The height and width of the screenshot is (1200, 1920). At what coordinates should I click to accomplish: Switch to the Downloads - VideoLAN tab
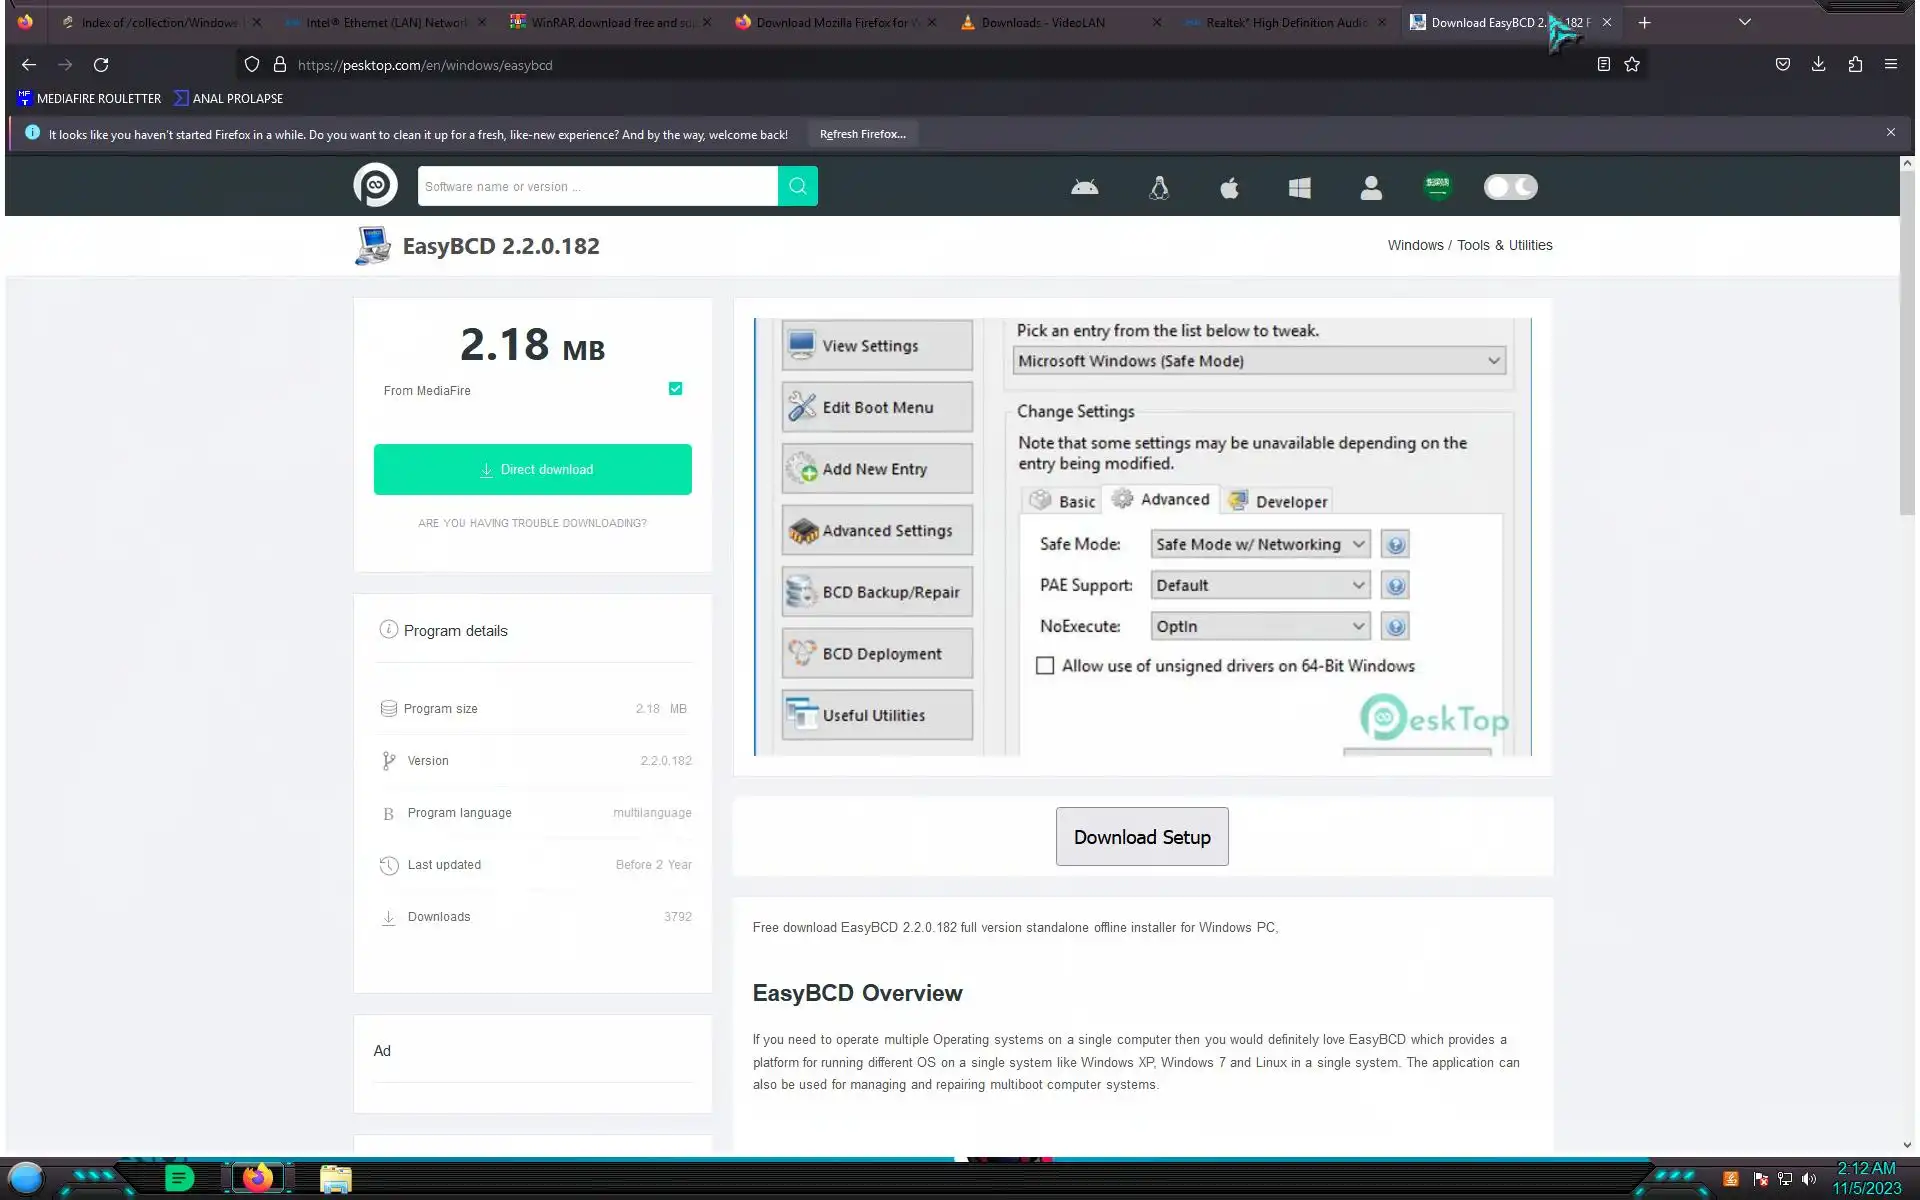1043,22
